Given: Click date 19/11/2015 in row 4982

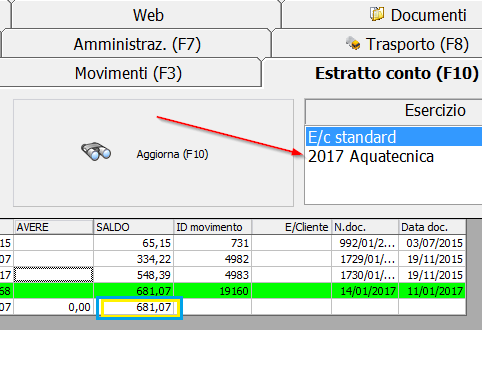Looking at the screenshot, I should click(x=432, y=259).
